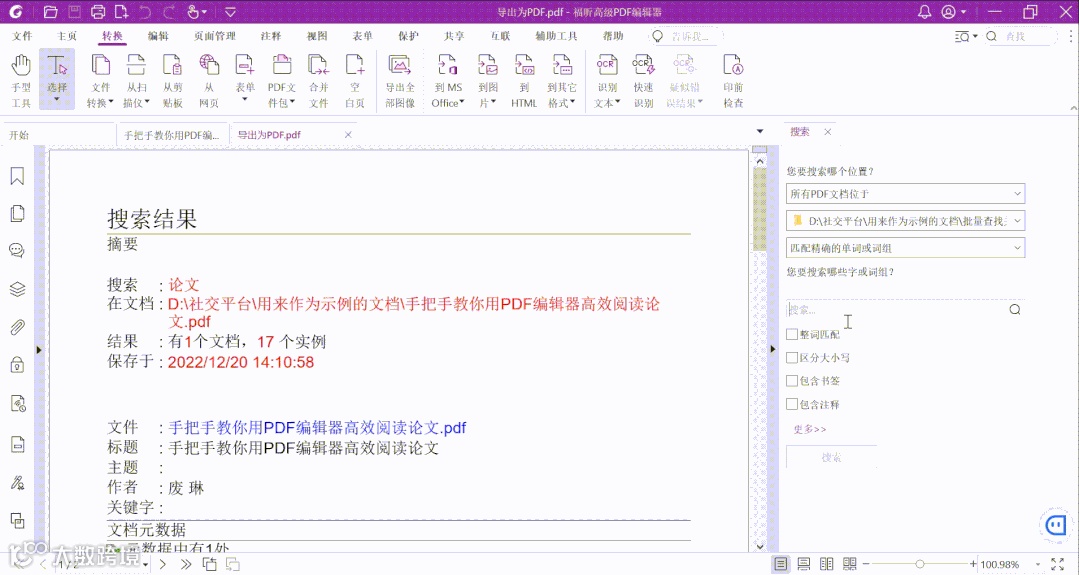This screenshot has height=575, width=1079.
Task: Switch to Home (主页) ribbon tab
Action: pyautogui.click(x=67, y=36)
